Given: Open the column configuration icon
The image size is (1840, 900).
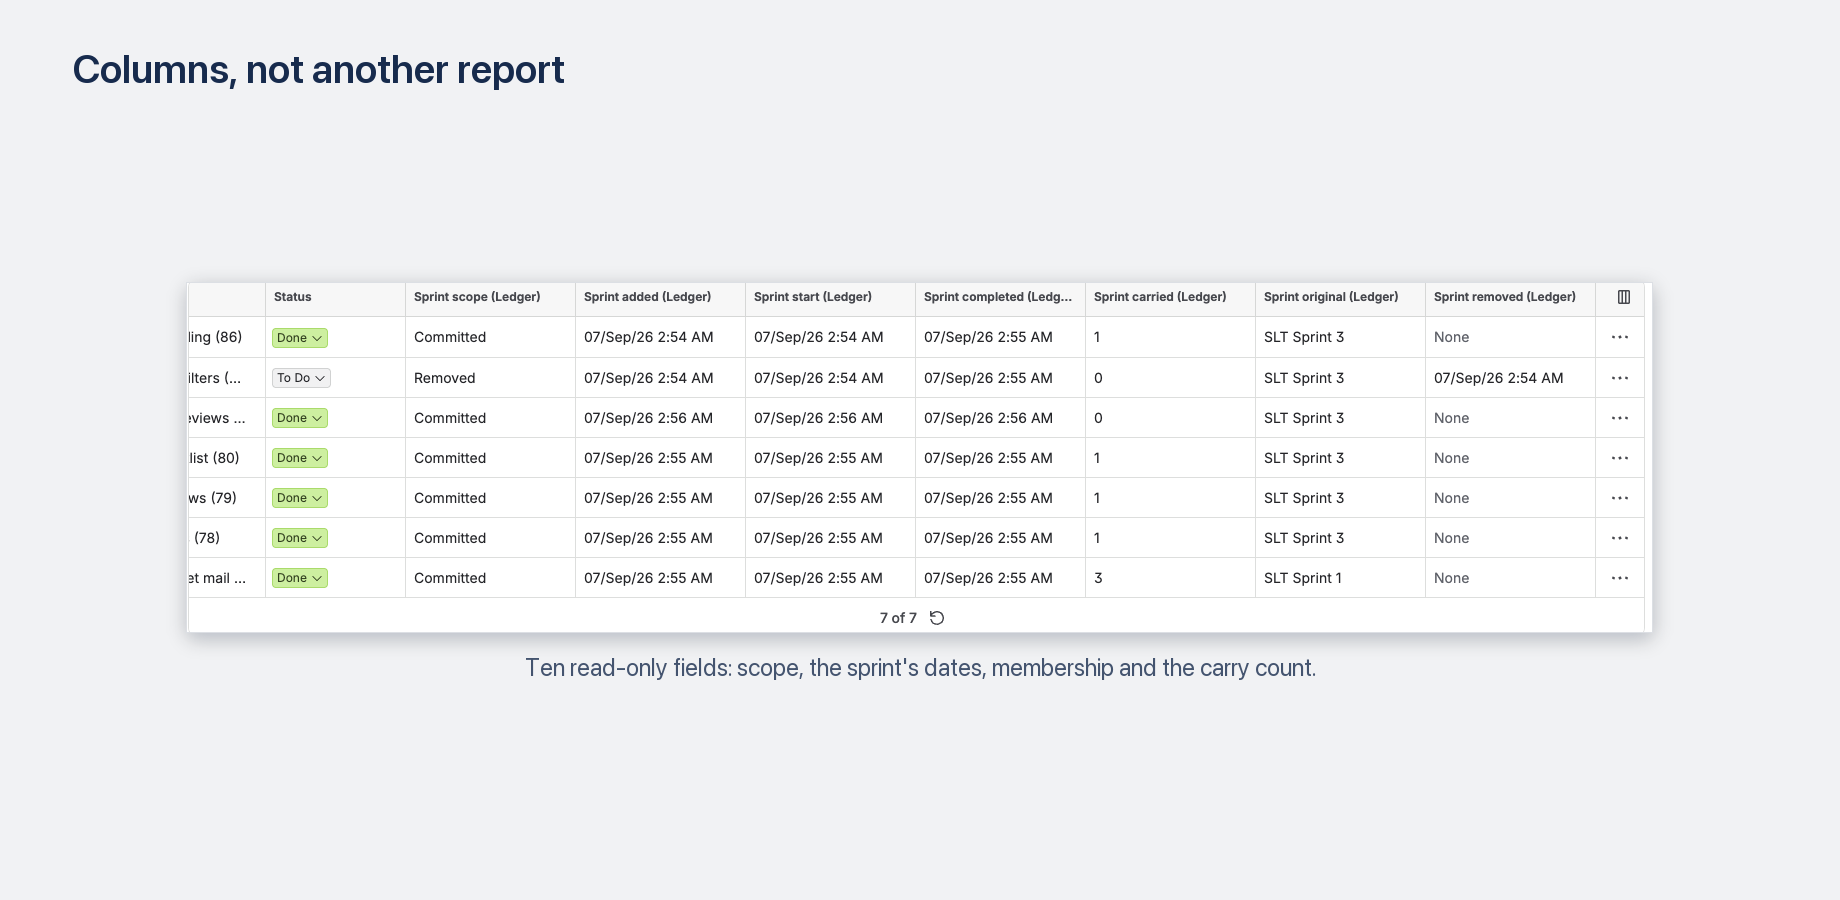Looking at the screenshot, I should 1624,297.
